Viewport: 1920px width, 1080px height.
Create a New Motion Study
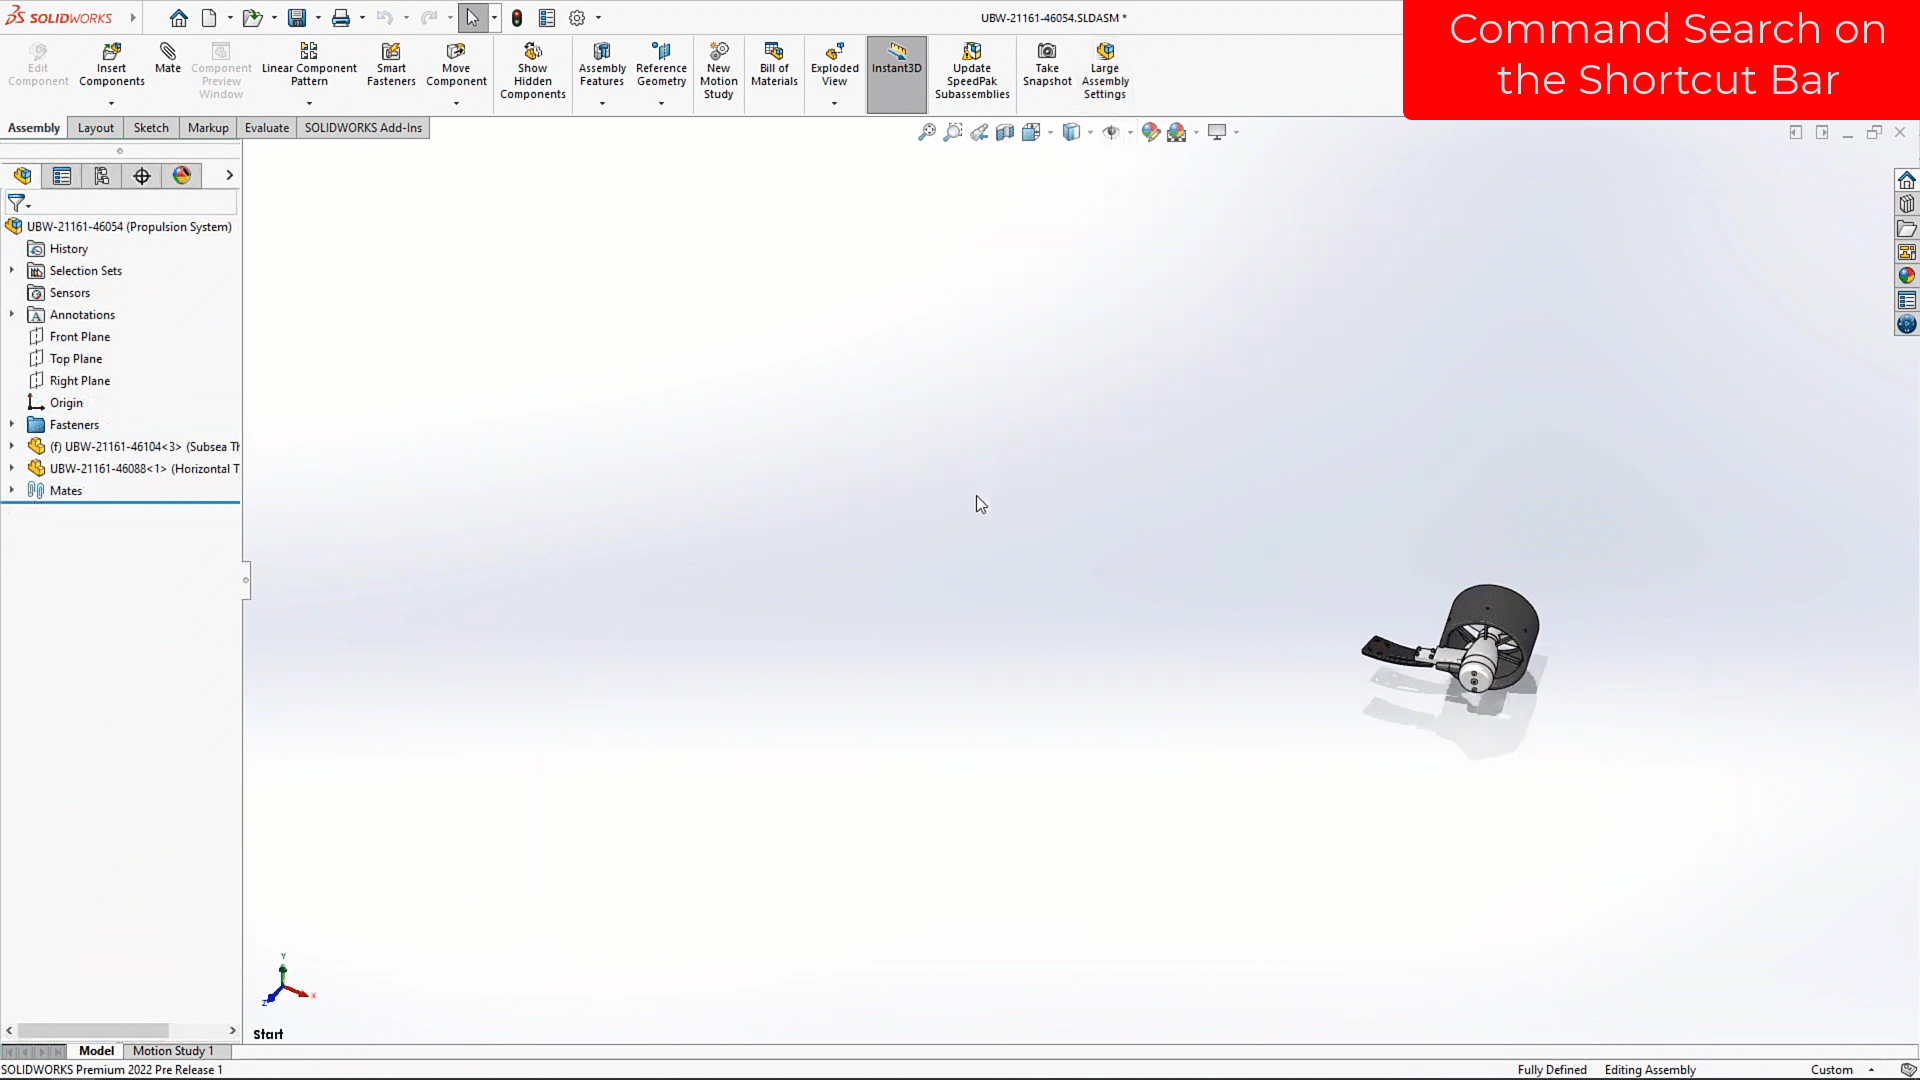click(718, 70)
